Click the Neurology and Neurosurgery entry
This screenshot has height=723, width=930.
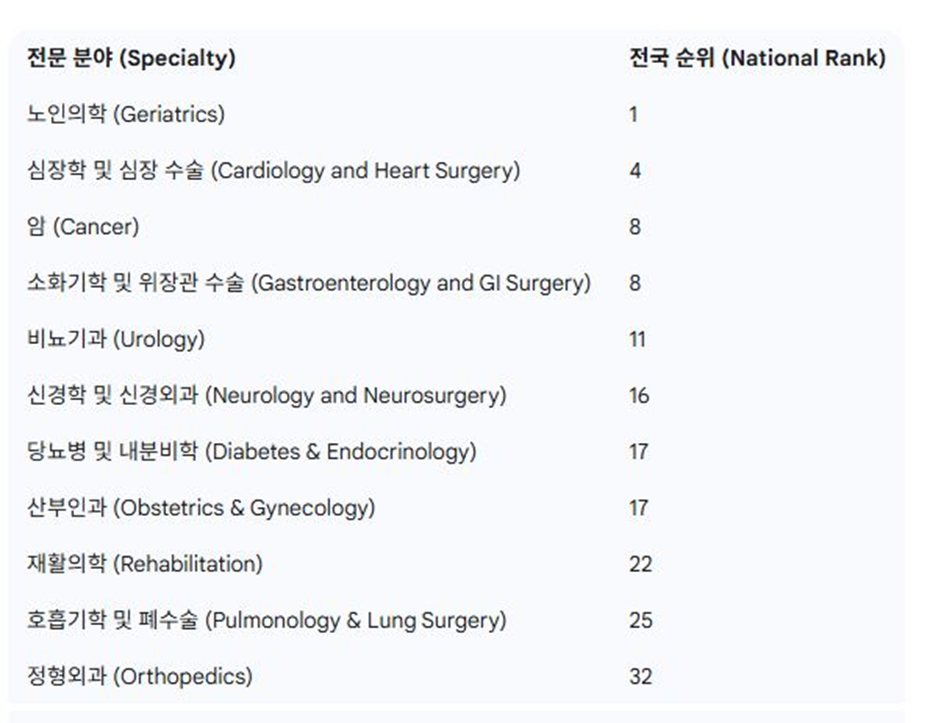(x=266, y=395)
